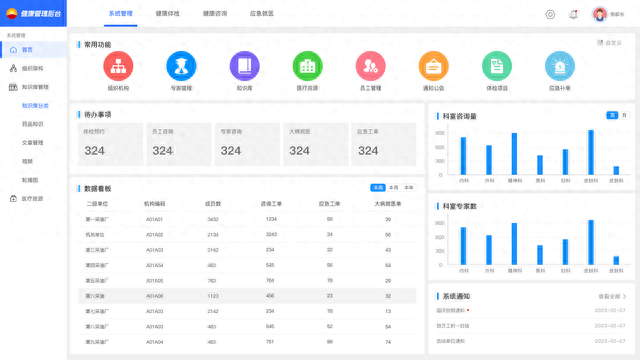Image resolution: width=640 pixels, height=360 pixels.
Task: Select the 第三采油厂 table row
Action: 247,250
